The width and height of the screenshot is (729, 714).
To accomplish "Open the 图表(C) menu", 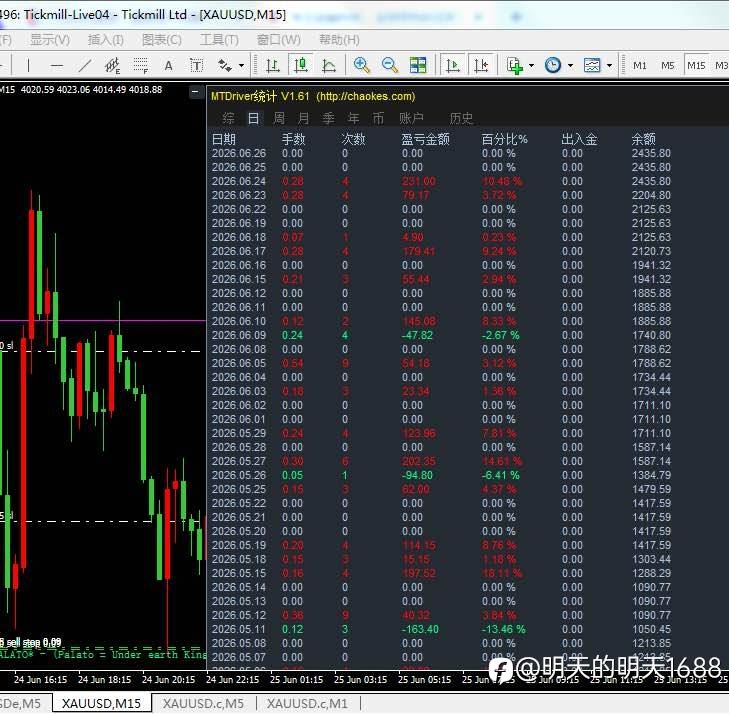I will (x=162, y=40).
